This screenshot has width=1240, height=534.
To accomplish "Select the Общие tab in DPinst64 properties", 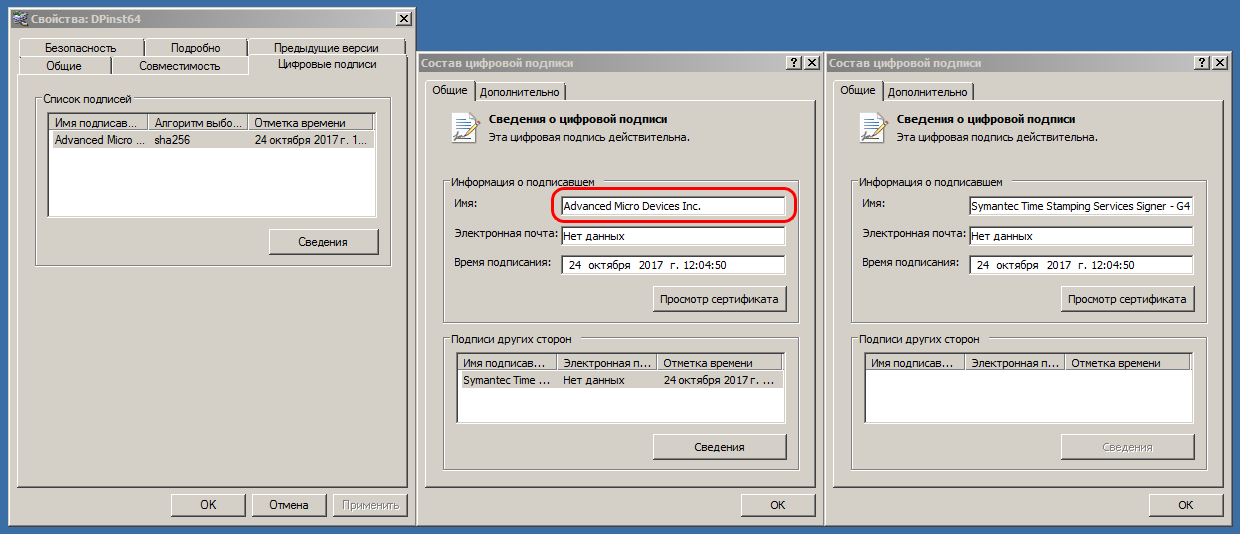I will [64, 65].
